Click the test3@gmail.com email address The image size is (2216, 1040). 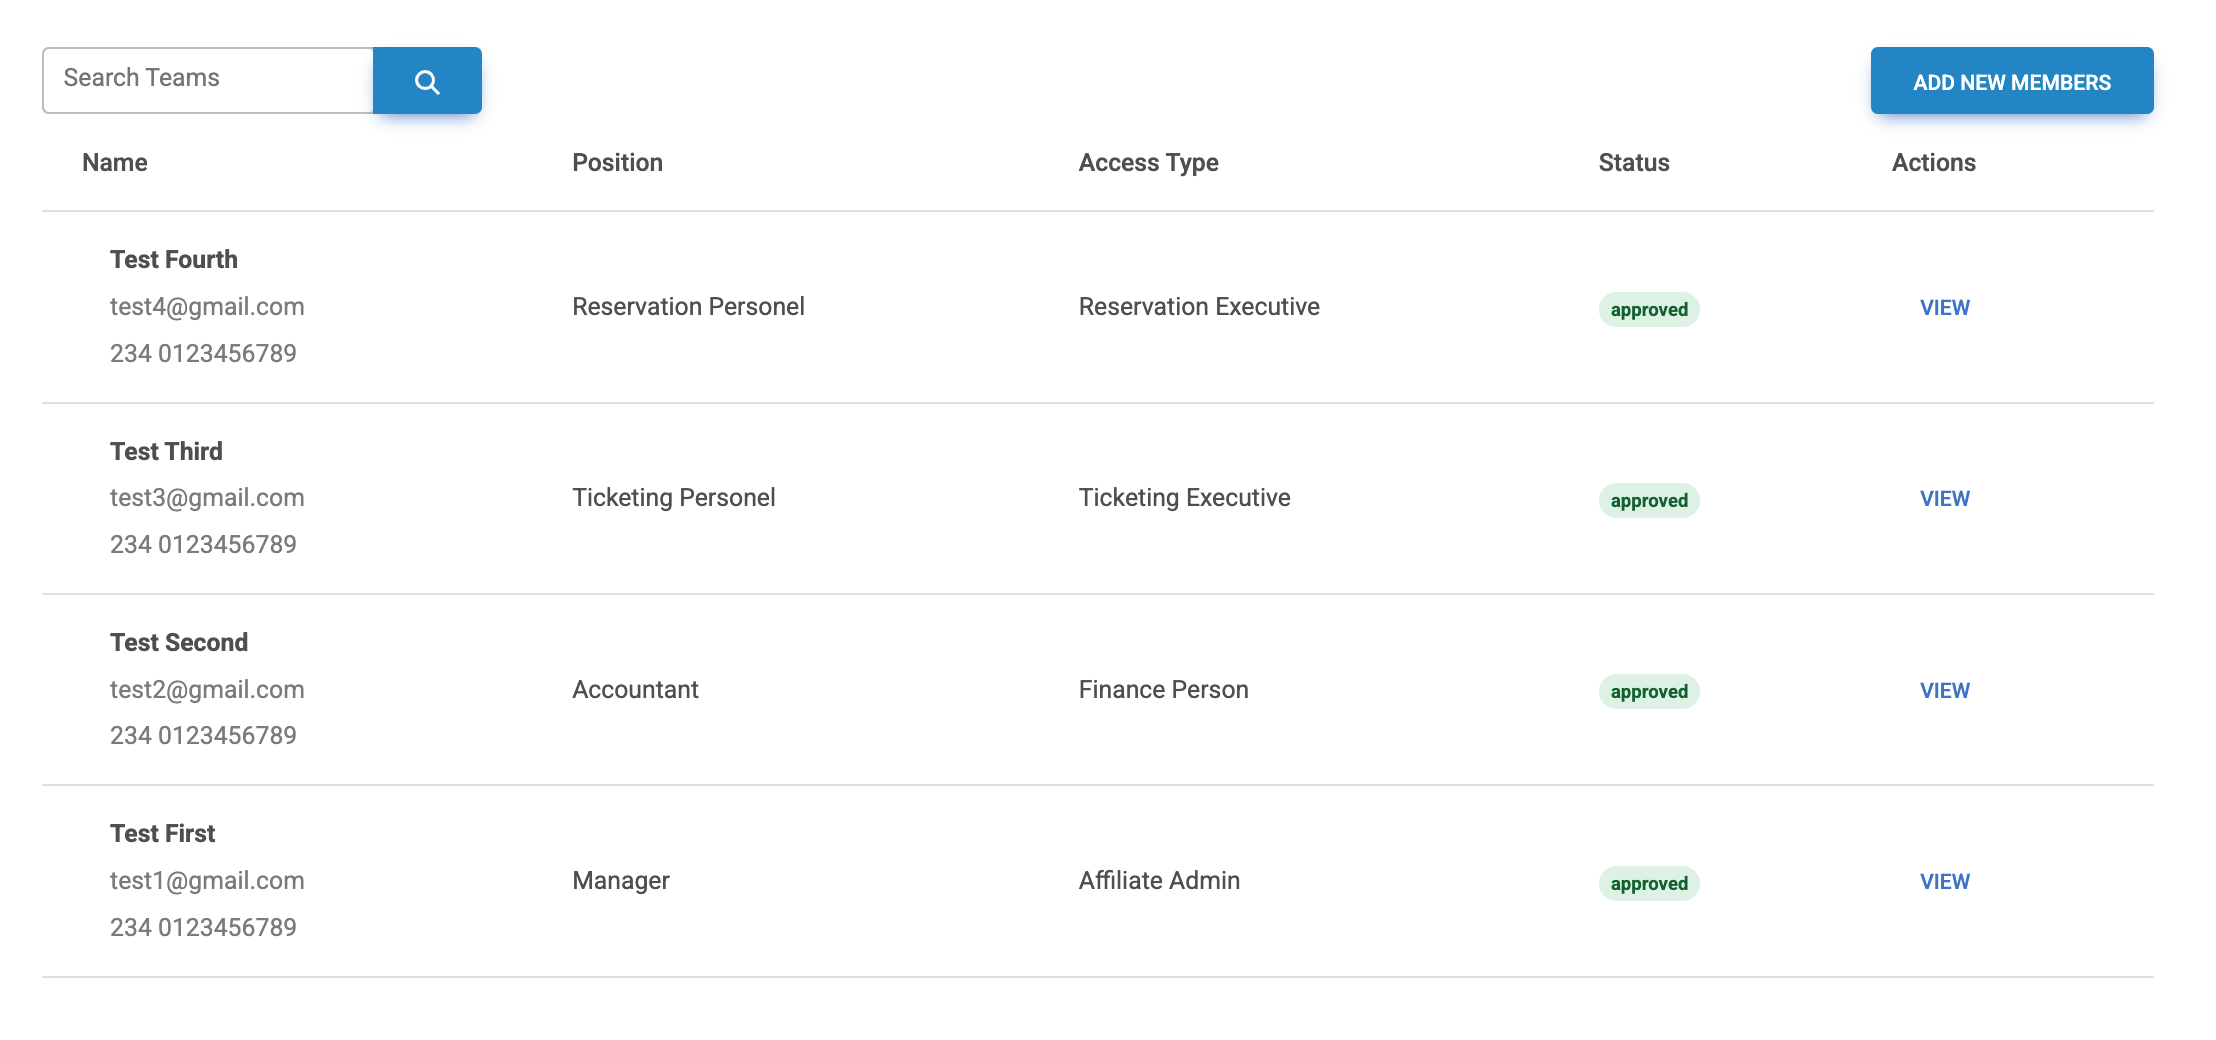click(x=207, y=498)
